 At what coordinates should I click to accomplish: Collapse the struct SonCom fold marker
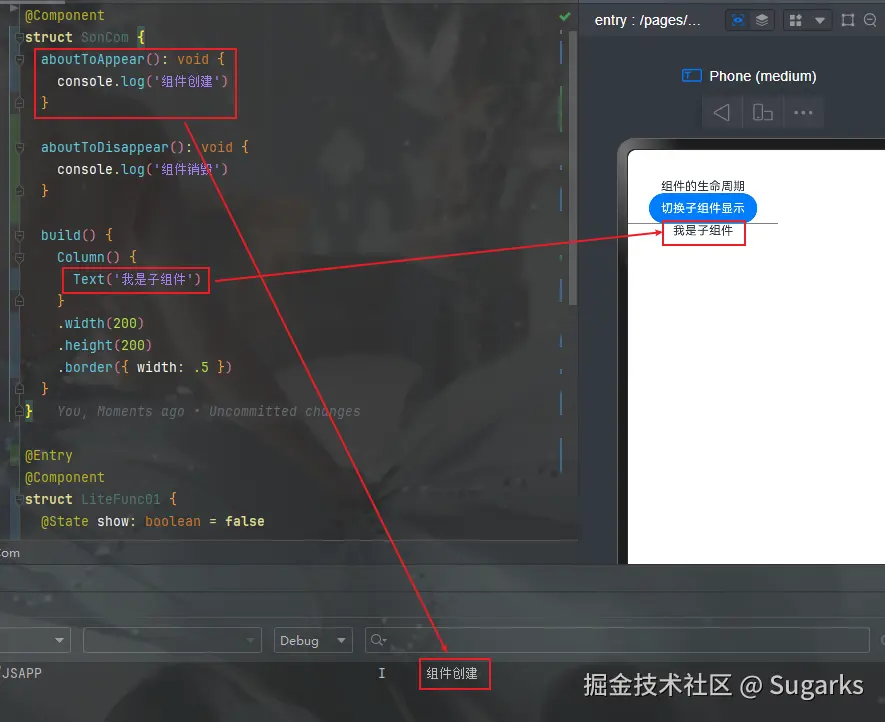tap(19, 37)
